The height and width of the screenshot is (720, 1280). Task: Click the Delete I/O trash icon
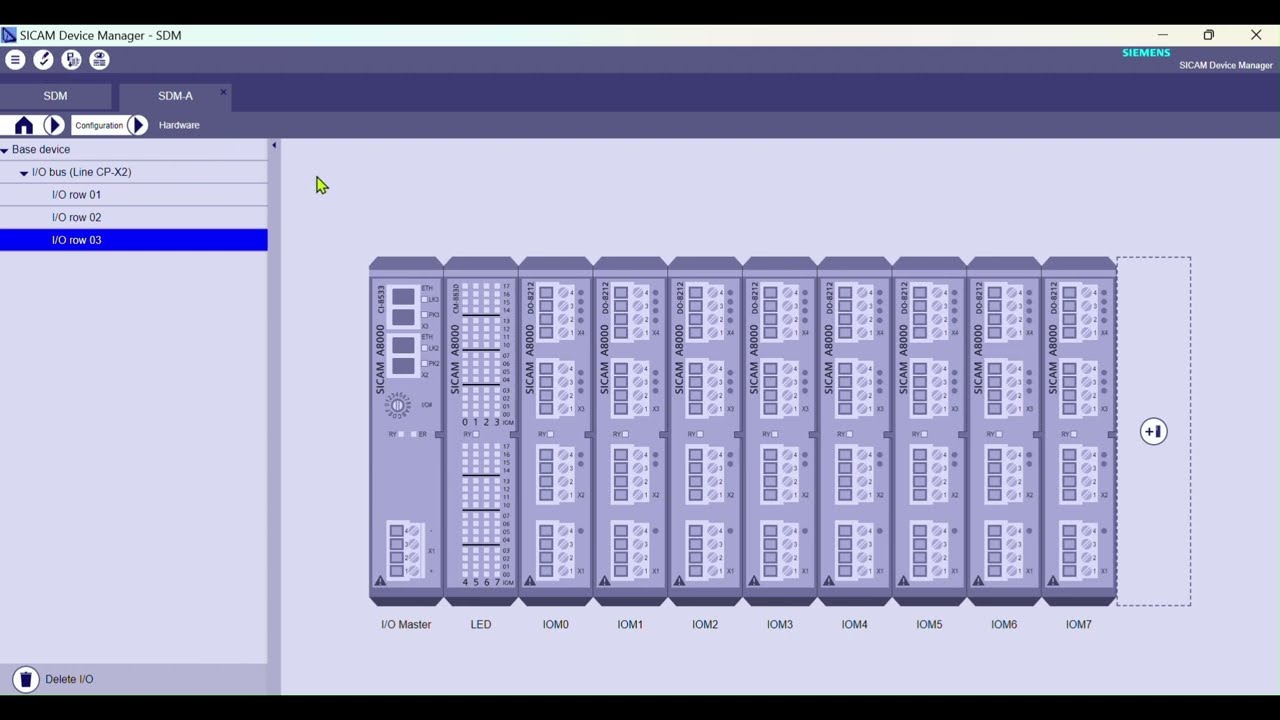click(x=26, y=679)
